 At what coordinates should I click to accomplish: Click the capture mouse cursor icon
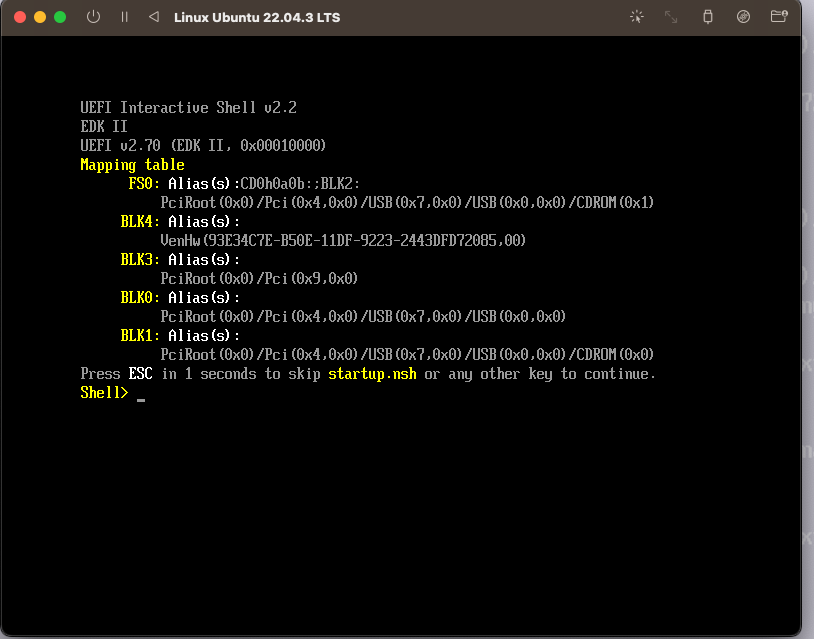click(x=636, y=17)
